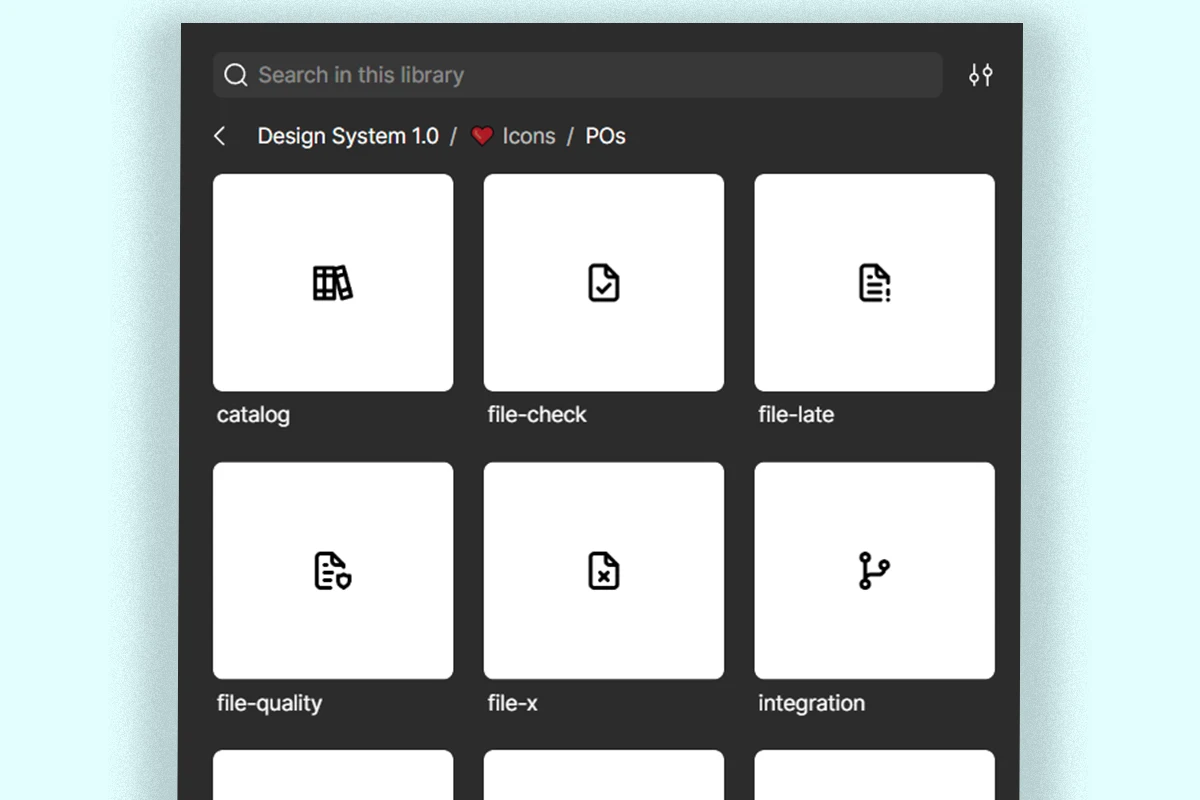The image size is (1200, 800).
Task: Open the Icons breadcrumb folder
Action: tap(529, 136)
